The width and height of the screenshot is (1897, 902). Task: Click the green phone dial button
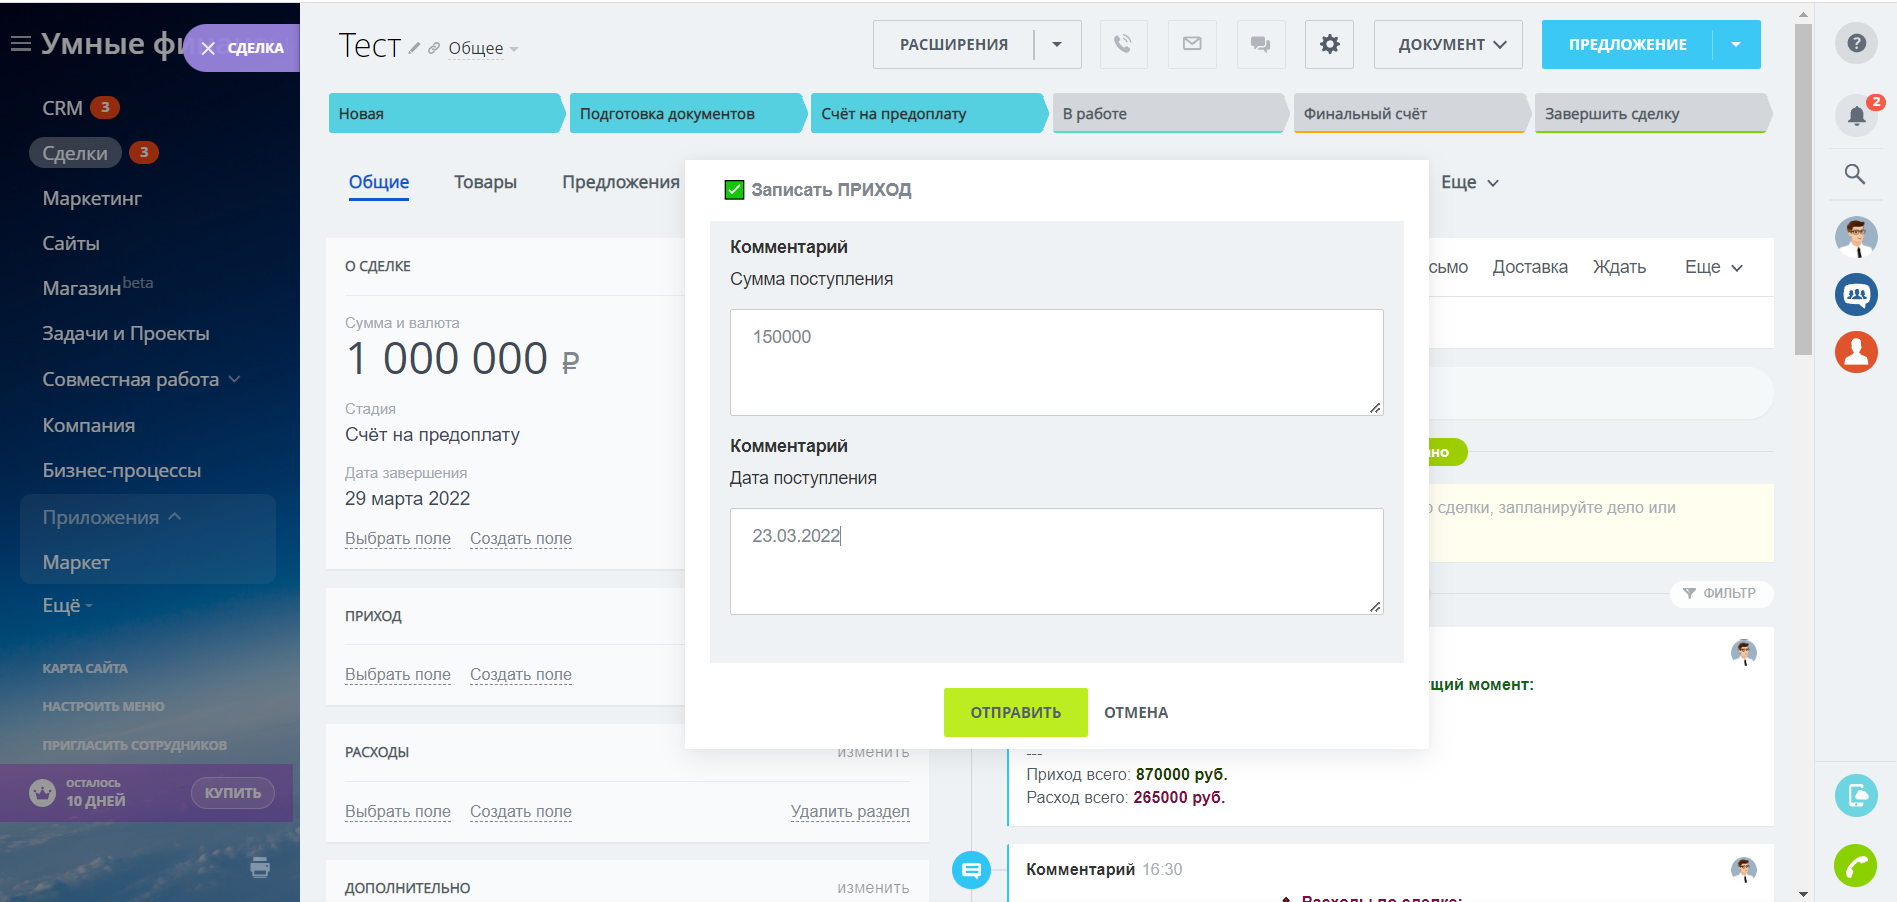coord(1855,865)
